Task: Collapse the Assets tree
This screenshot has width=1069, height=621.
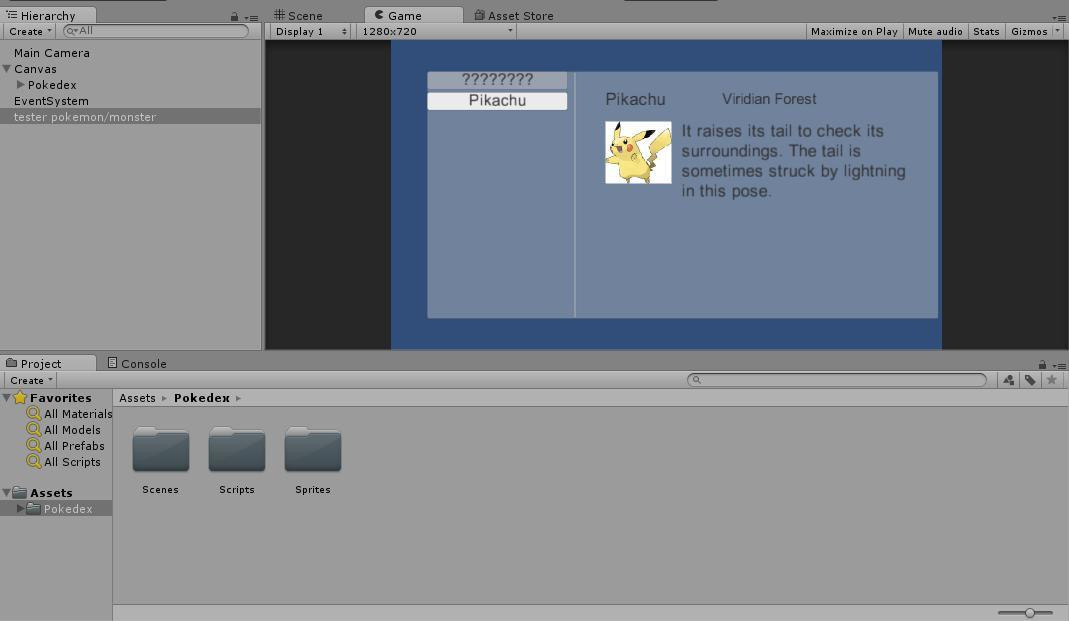Action: (7, 492)
